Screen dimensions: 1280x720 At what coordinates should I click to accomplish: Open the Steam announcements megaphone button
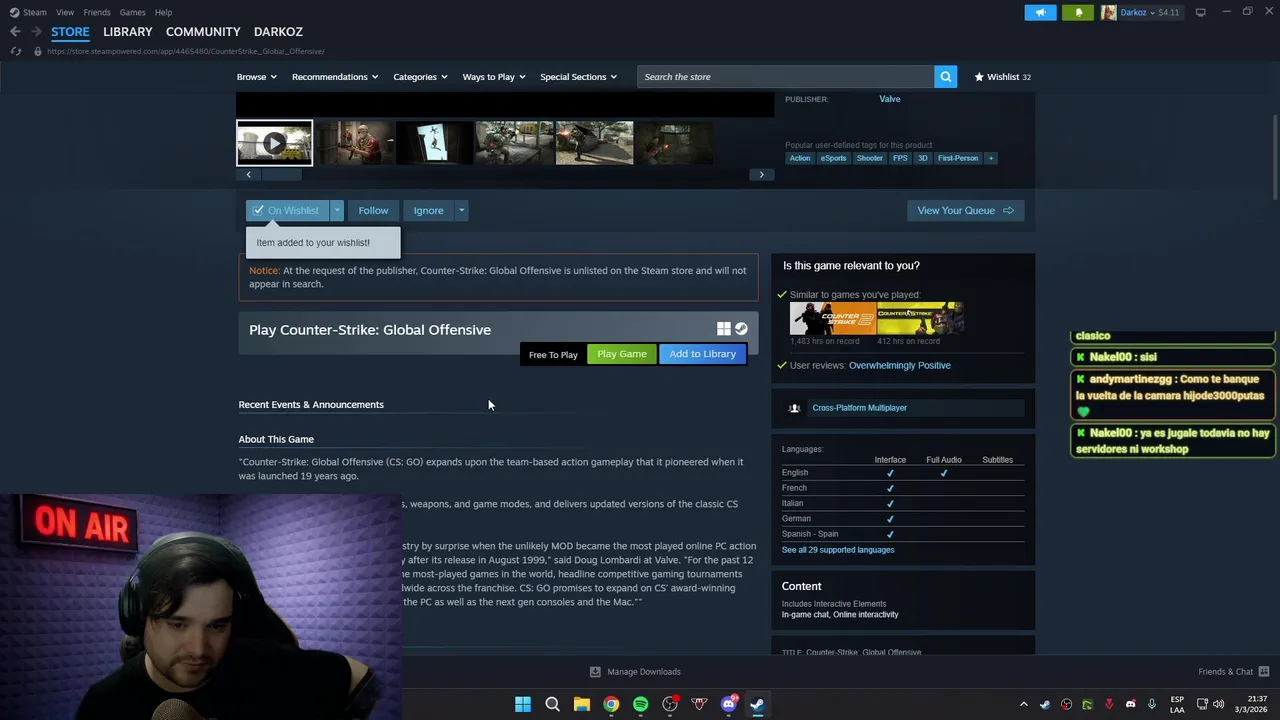[x=1040, y=12]
